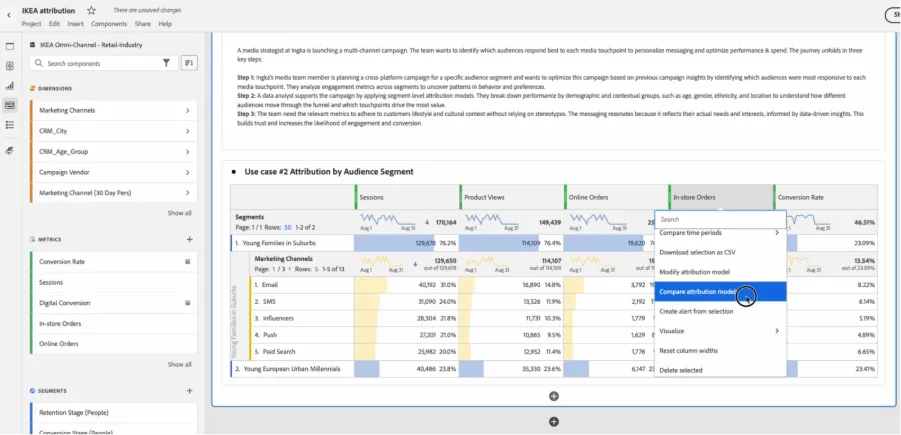Click sort arrow in Marketing Channels Sessions row

(415, 264)
